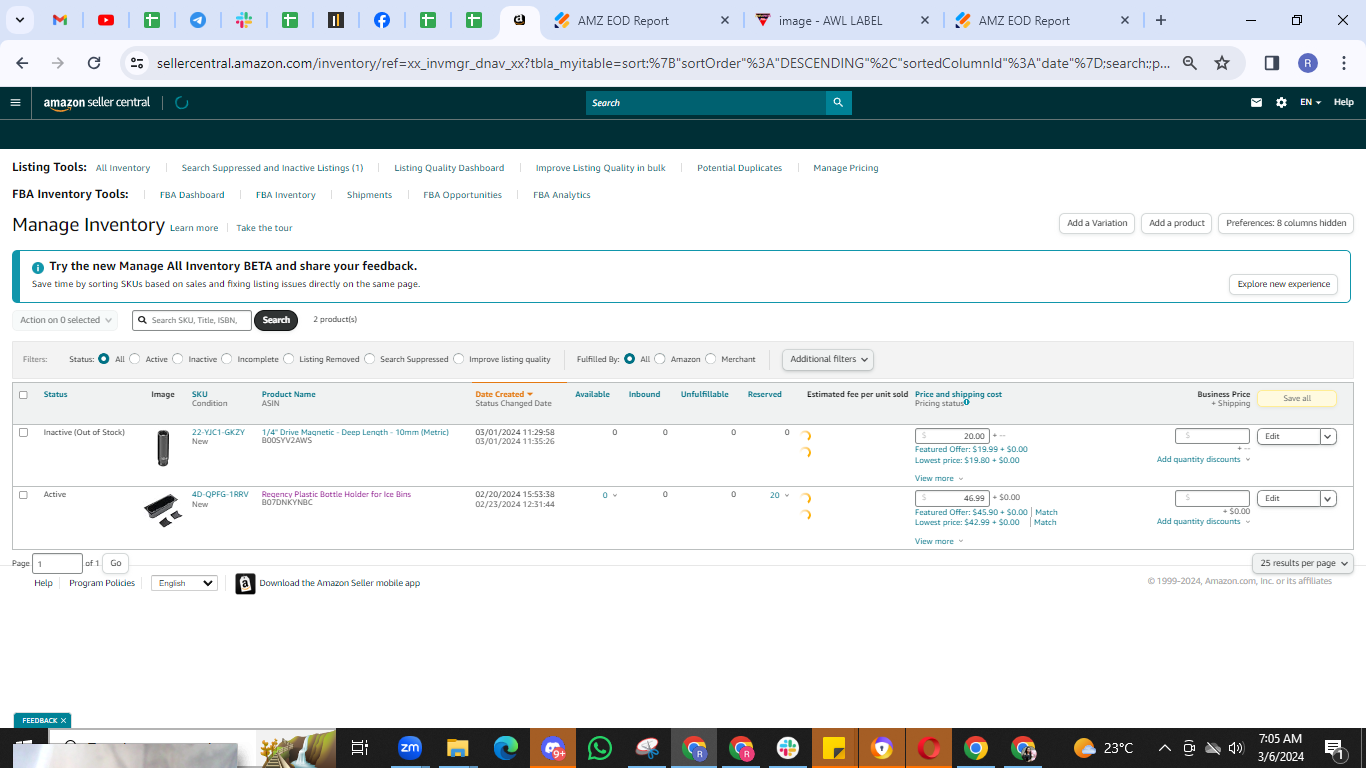Click the Explore new experience button

1284,284
